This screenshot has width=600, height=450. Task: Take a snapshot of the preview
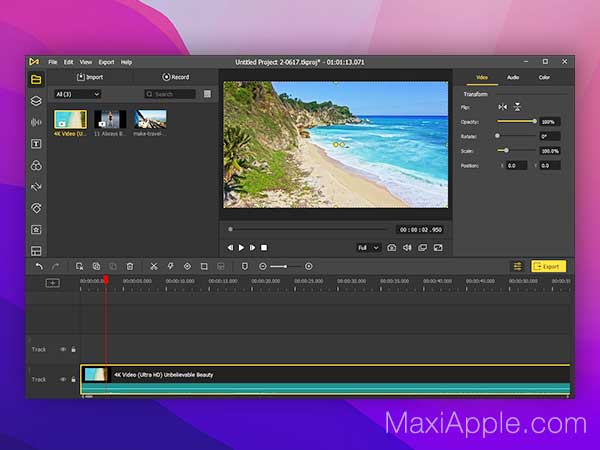(391, 248)
